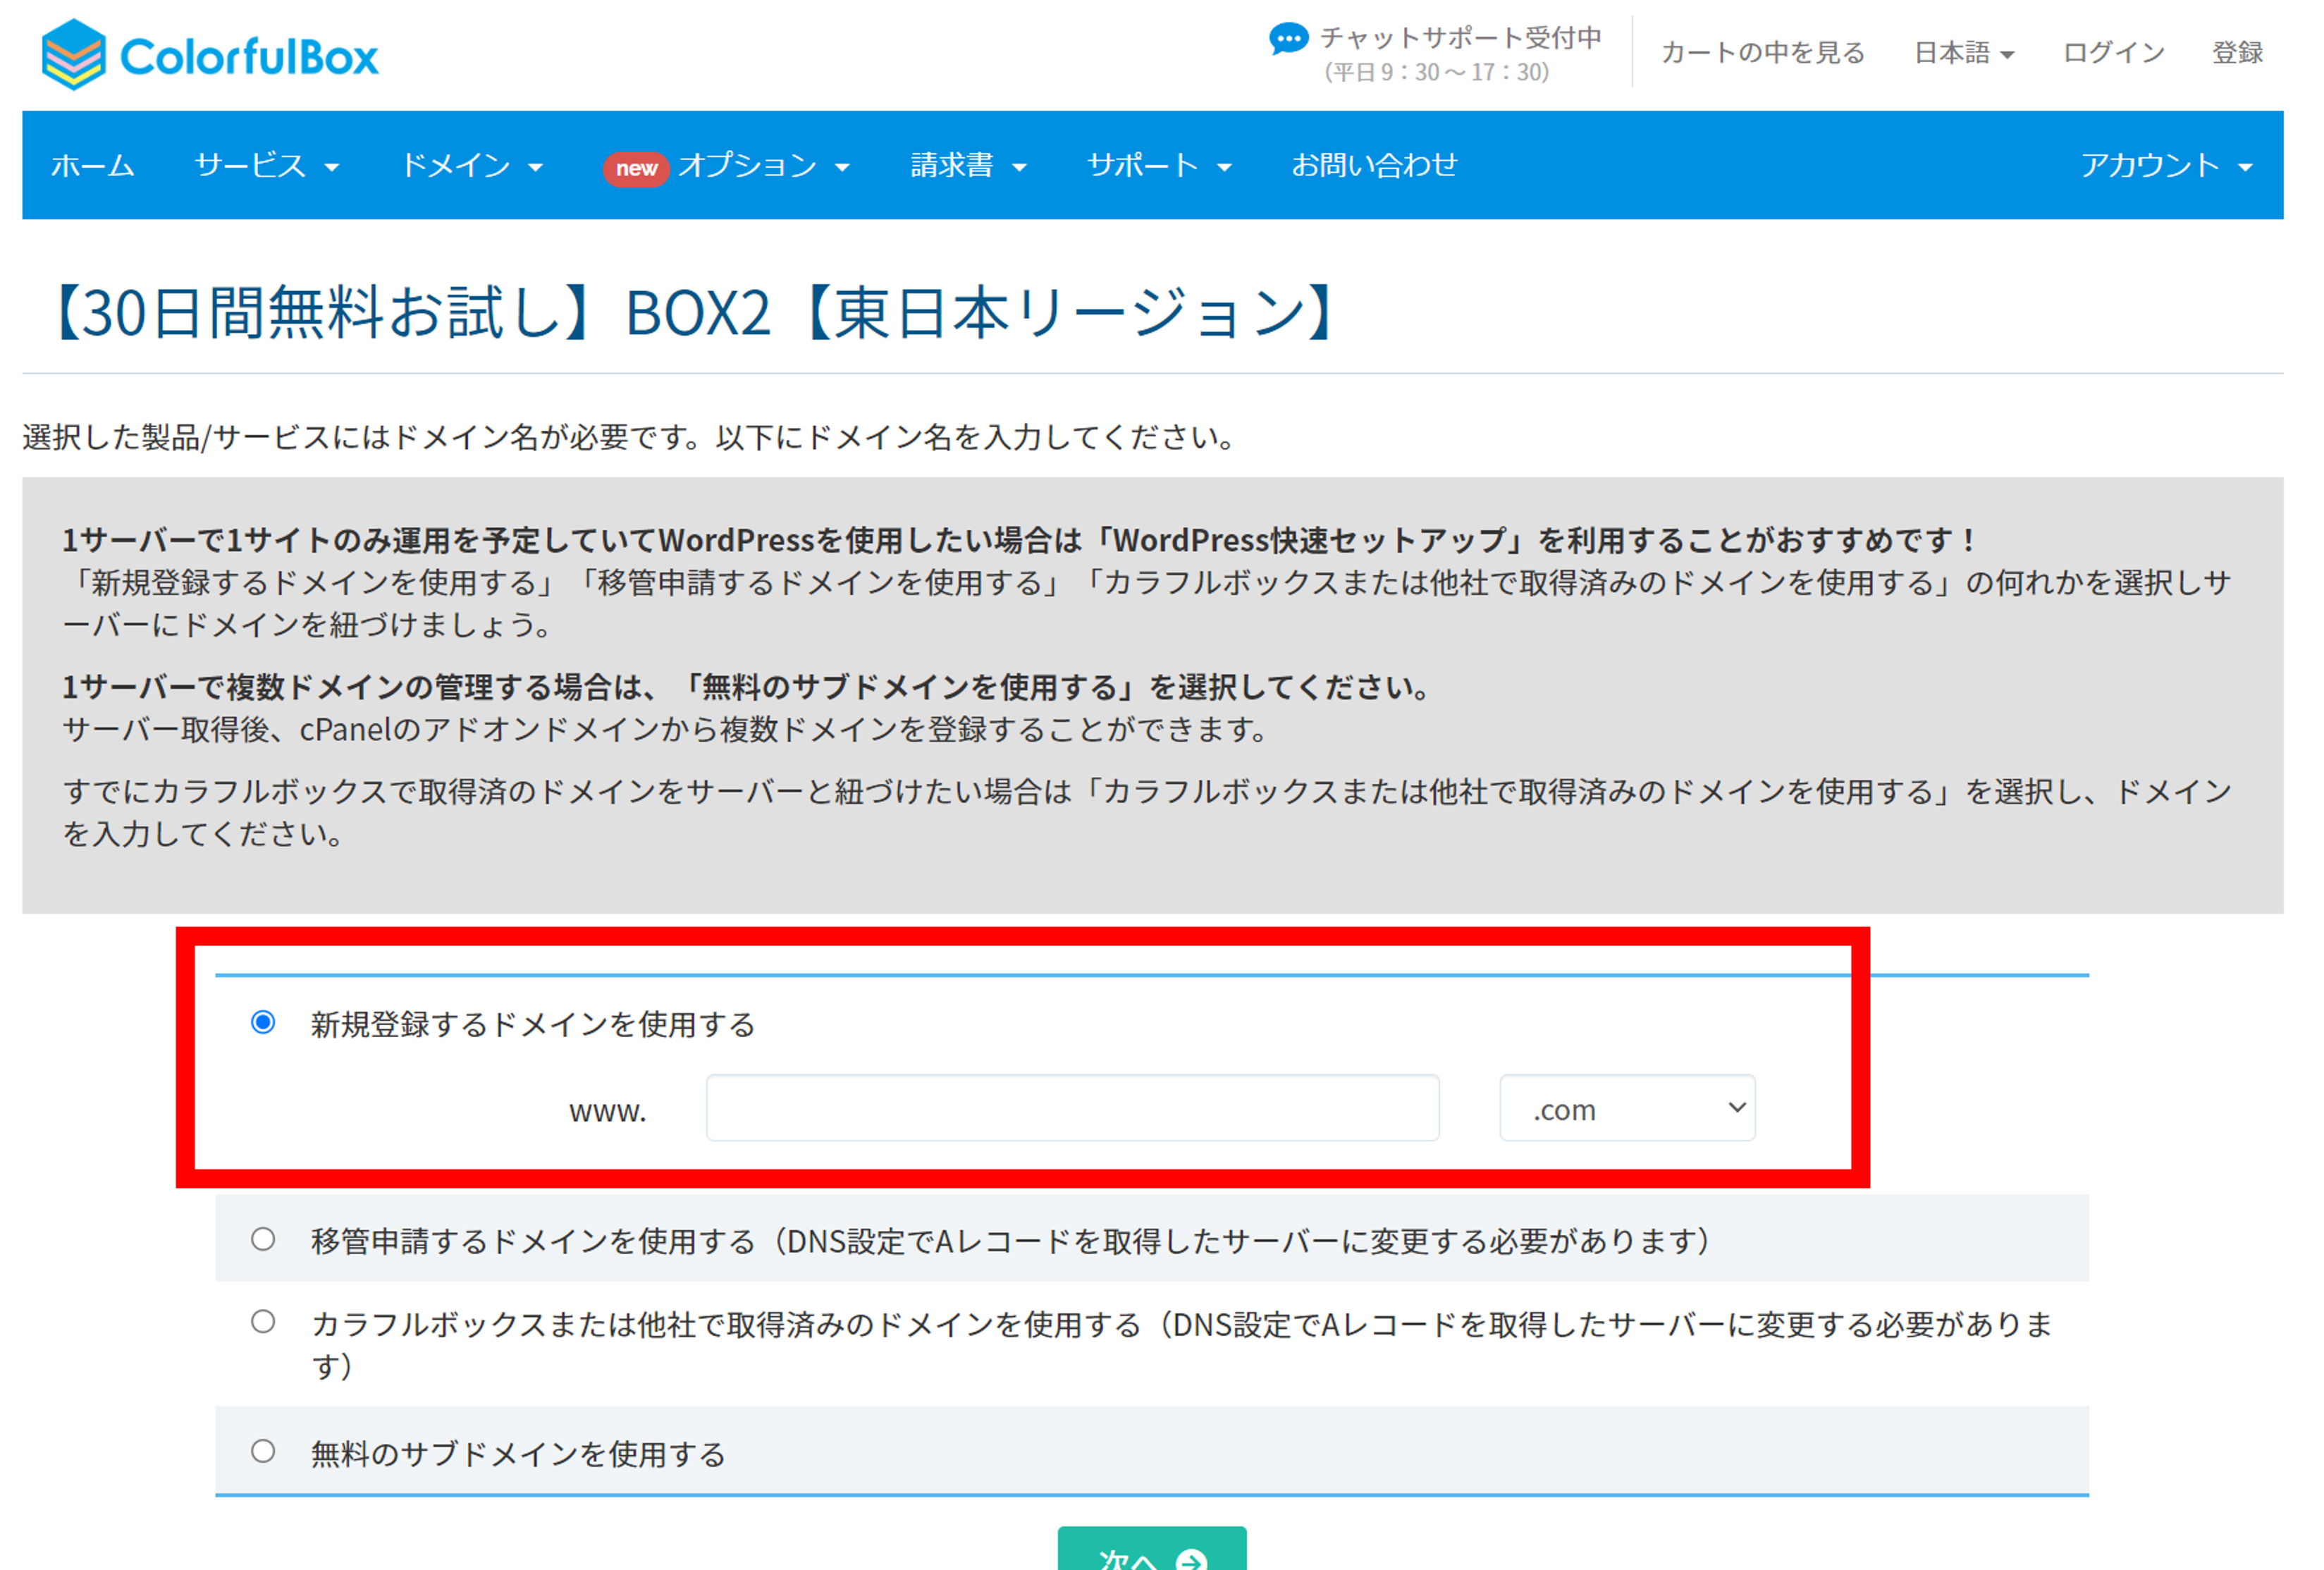Click the red new badge beside オプション
This screenshot has width=2324, height=1570.
636,168
